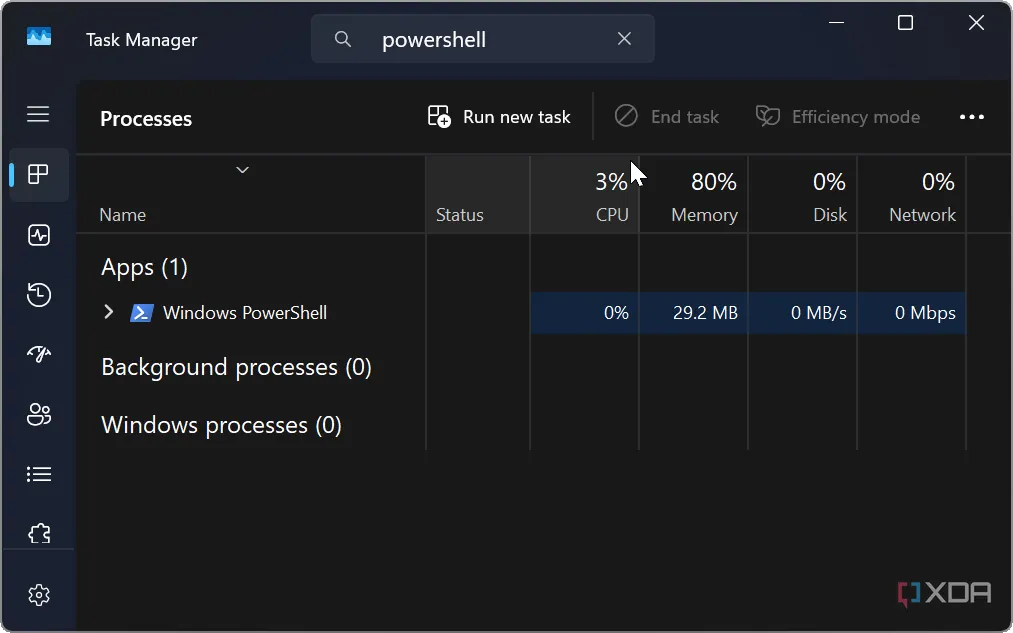This screenshot has width=1013, height=633.
Task: Clear the powershell search text
Action: (624, 39)
